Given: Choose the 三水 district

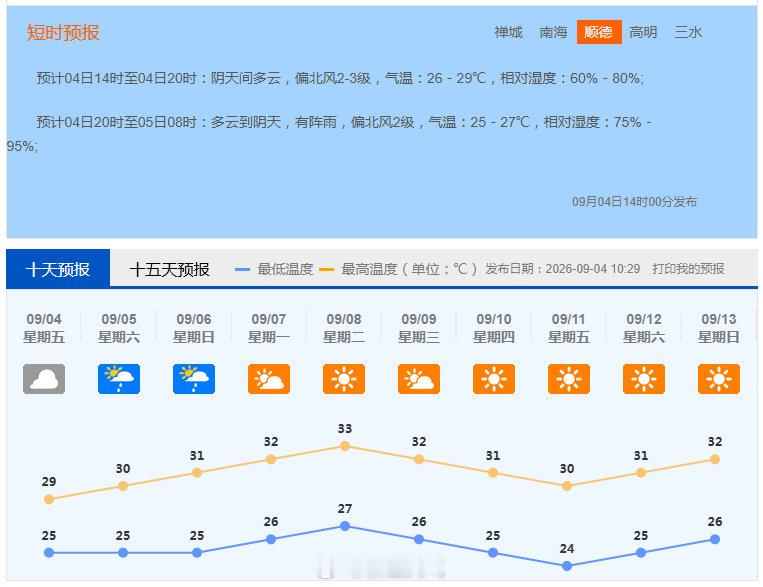Looking at the screenshot, I should pyautogui.click(x=689, y=32).
